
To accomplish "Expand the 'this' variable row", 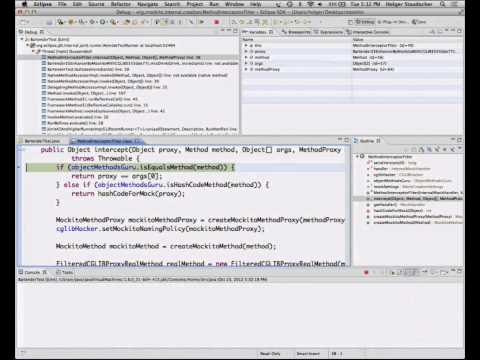I will [246, 45].
